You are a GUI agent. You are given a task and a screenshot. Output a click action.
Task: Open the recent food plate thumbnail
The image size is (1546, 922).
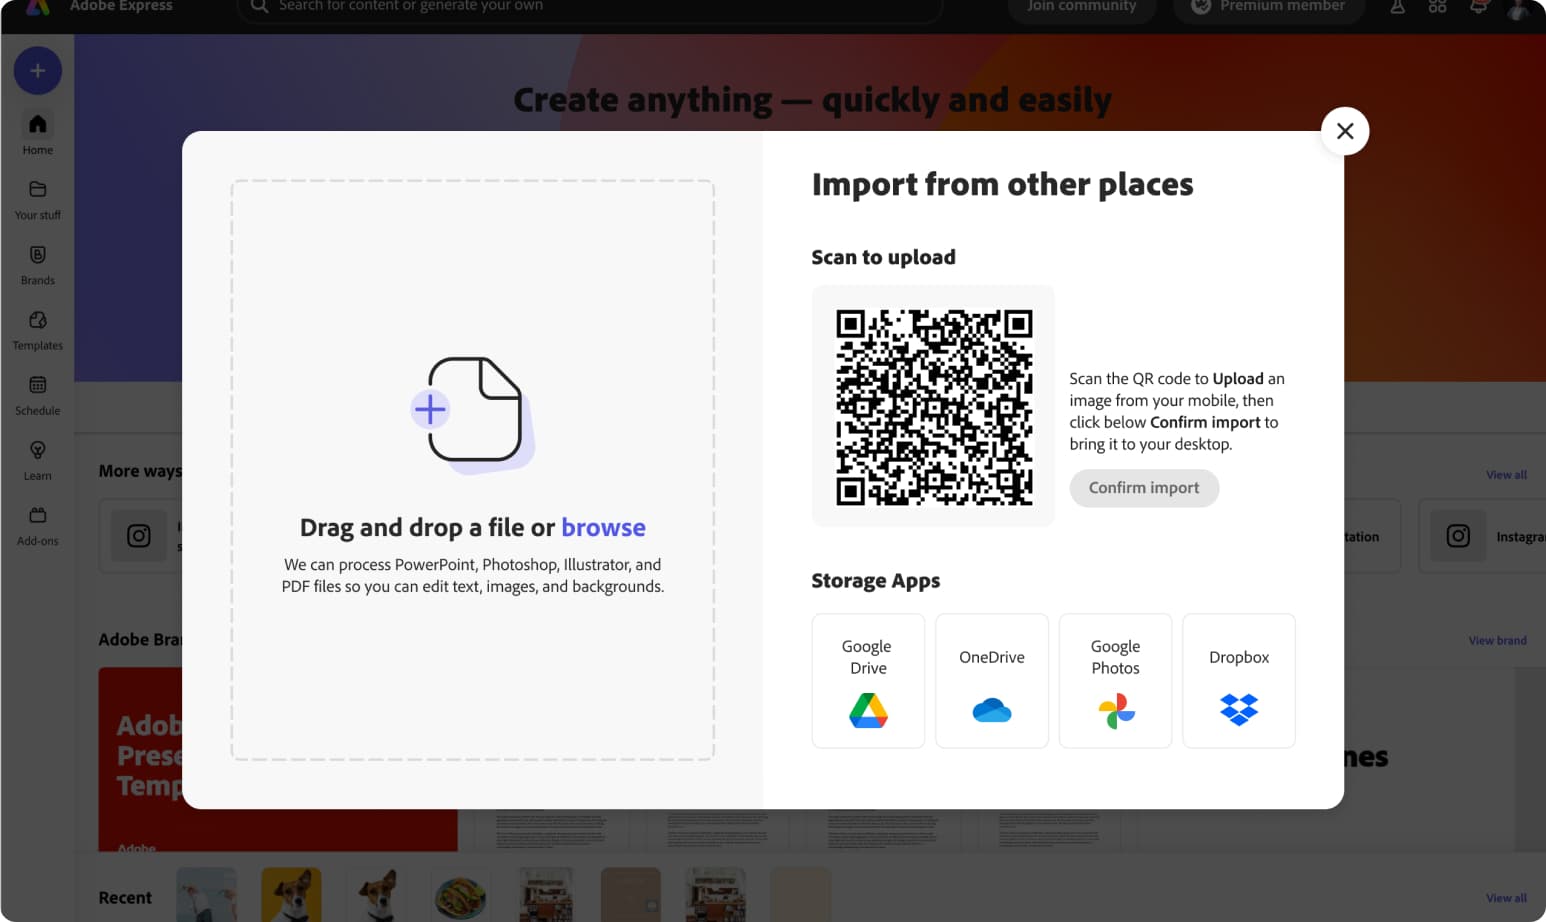click(x=461, y=896)
